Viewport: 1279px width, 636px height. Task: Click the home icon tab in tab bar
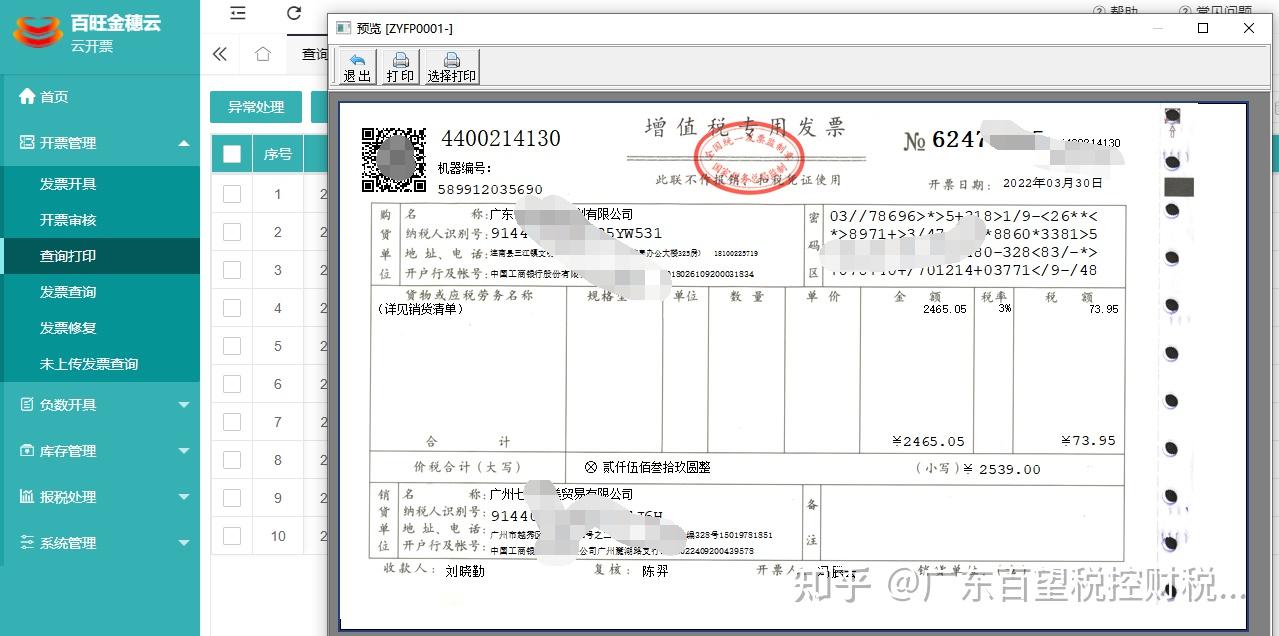[x=263, y=54]
